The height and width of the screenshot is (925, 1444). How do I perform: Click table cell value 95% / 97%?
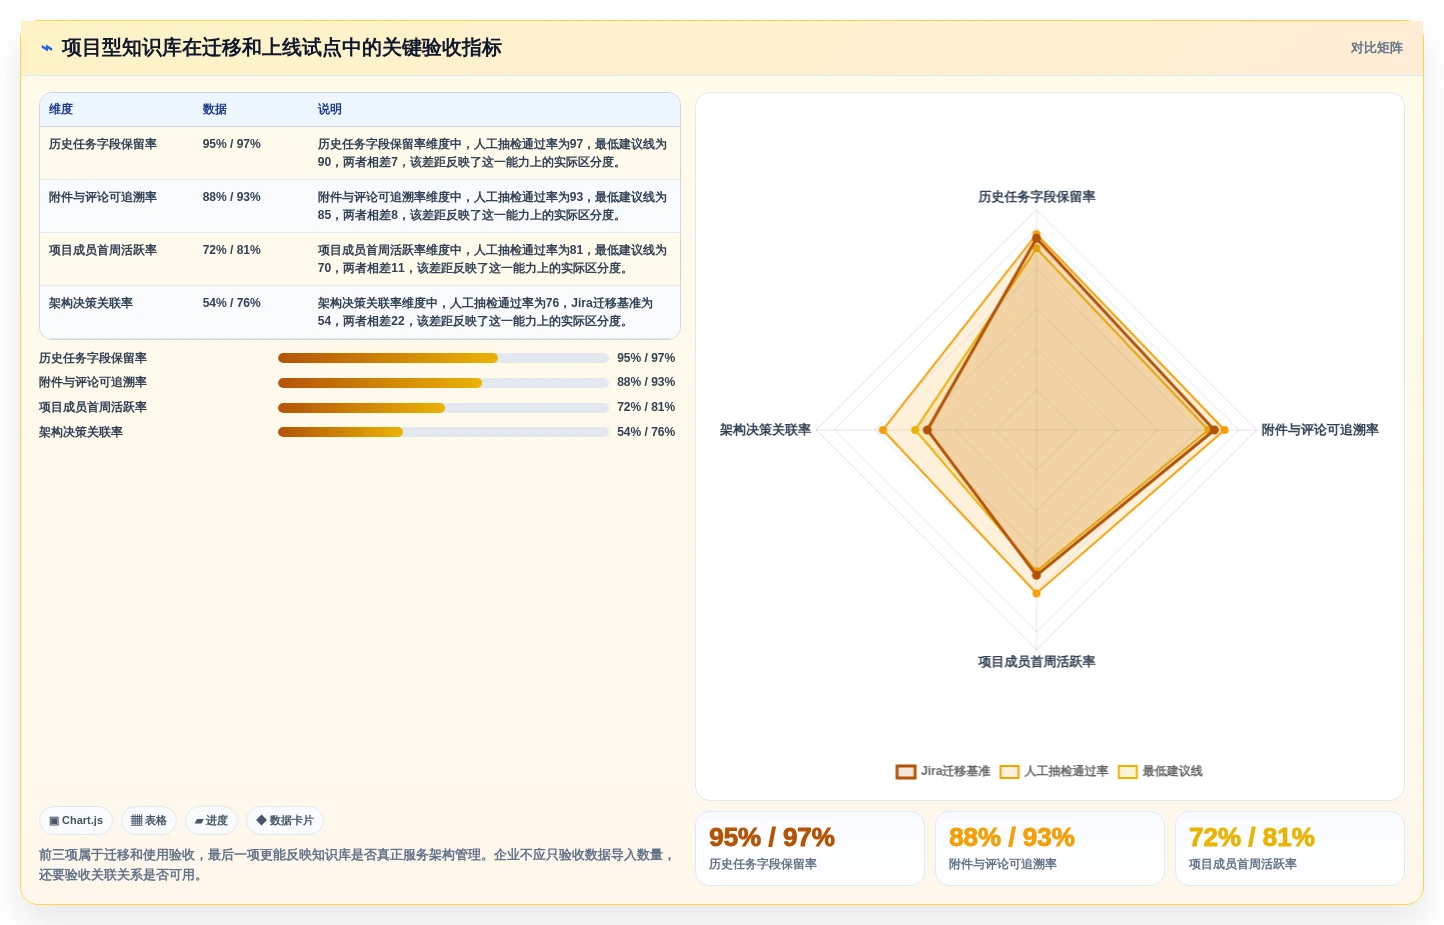(x=231, y=144)
